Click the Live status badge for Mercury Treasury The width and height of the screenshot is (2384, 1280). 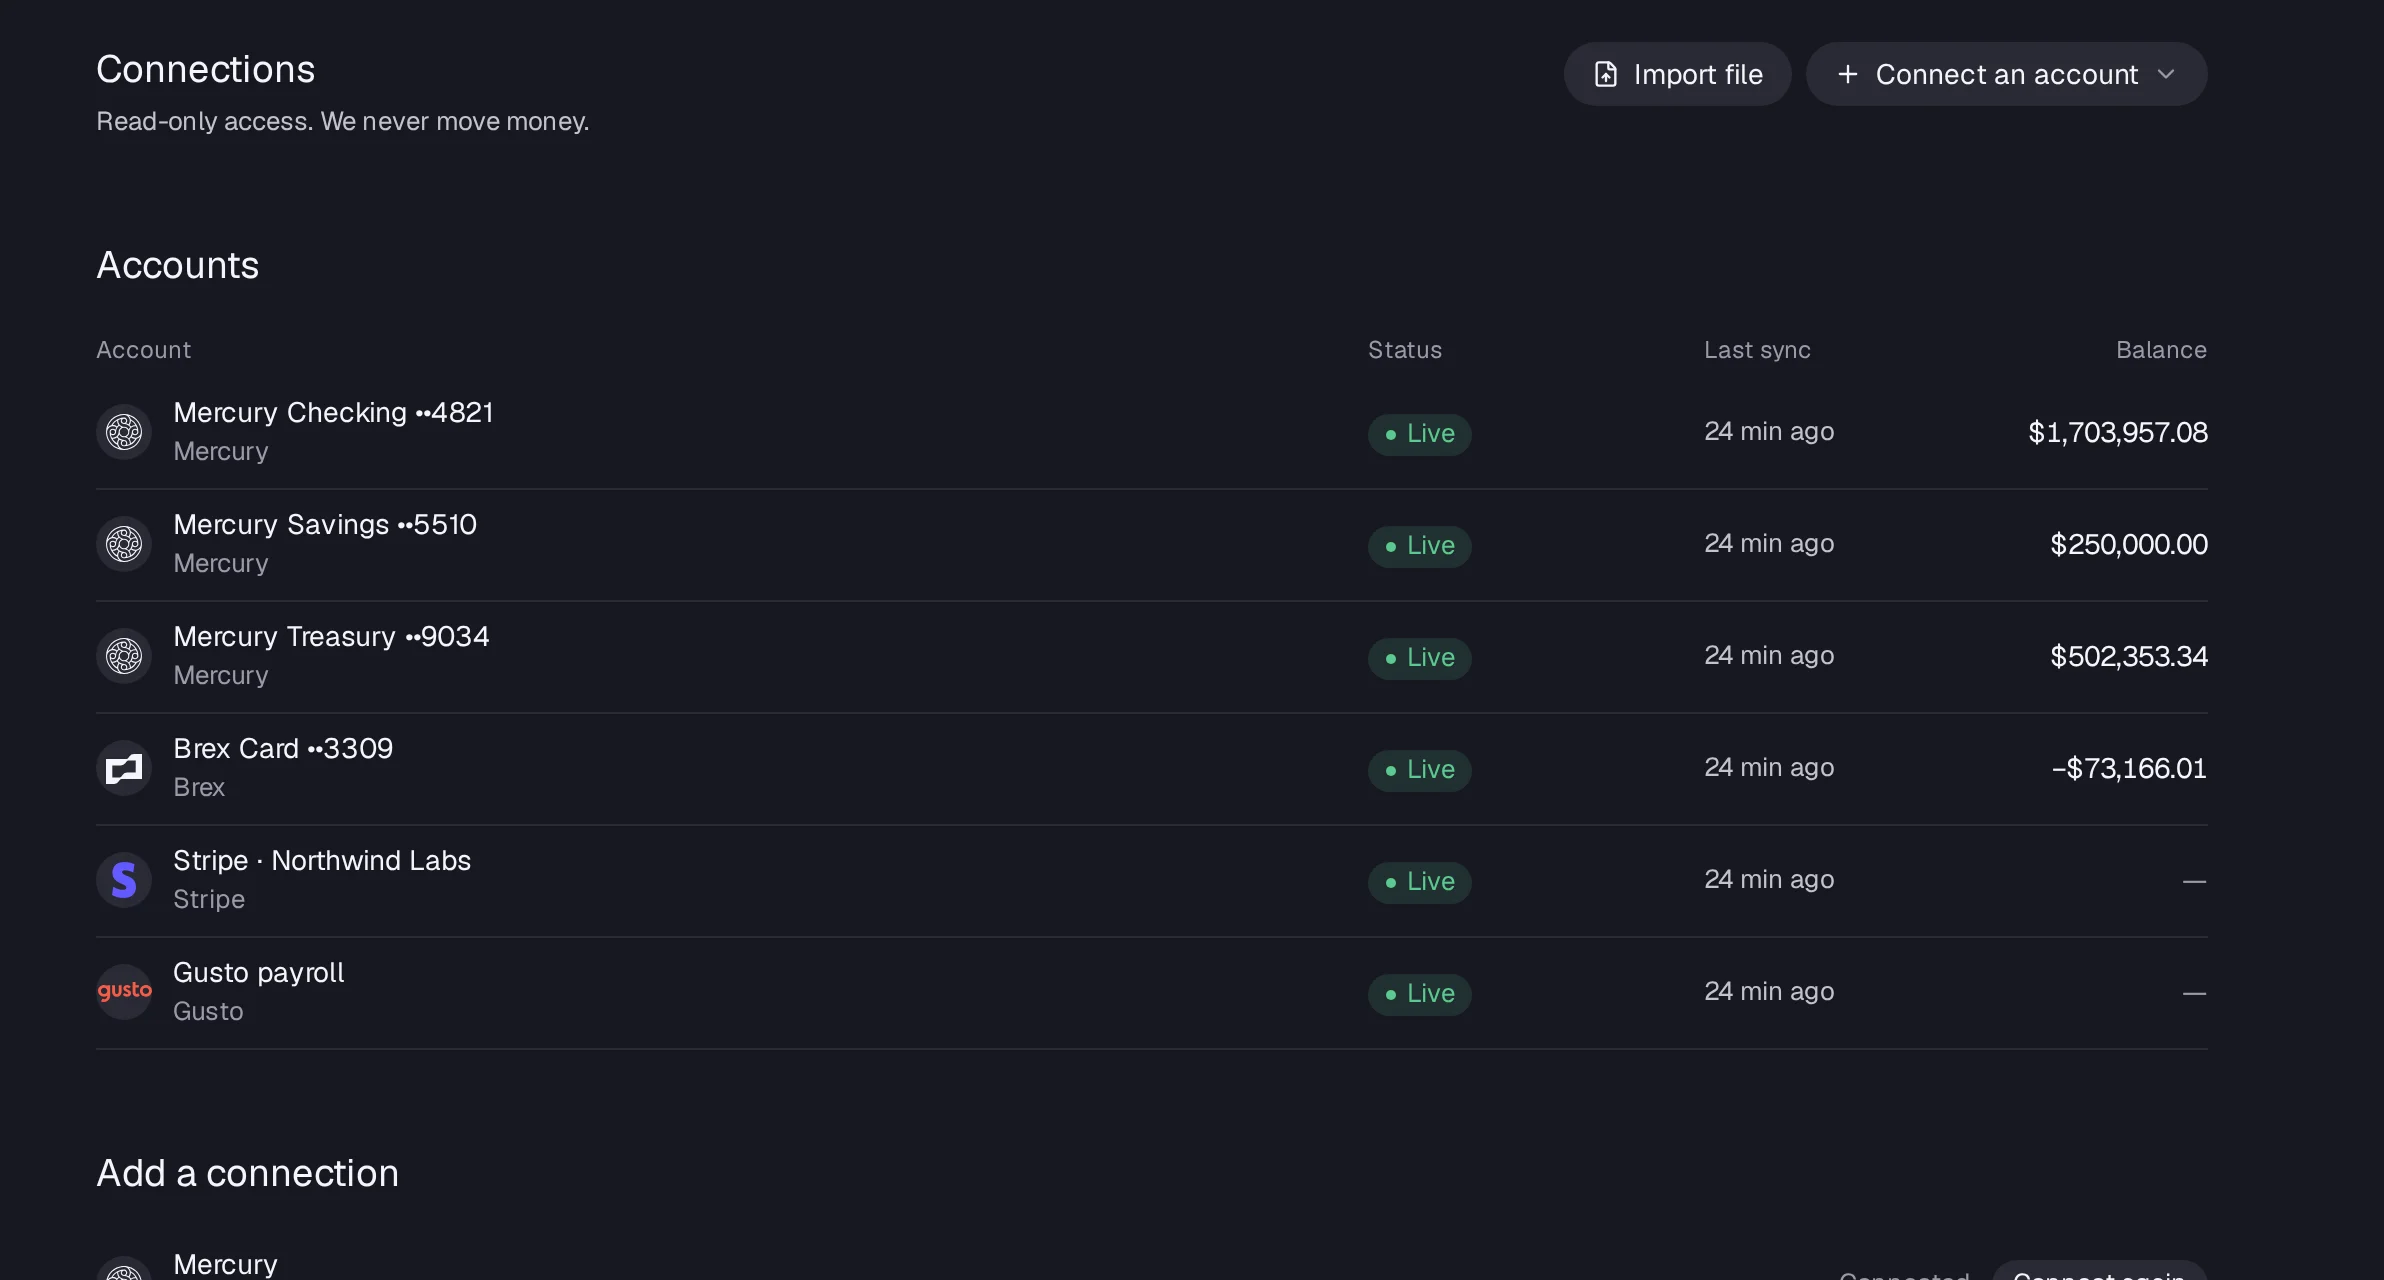pos(1419,658)
